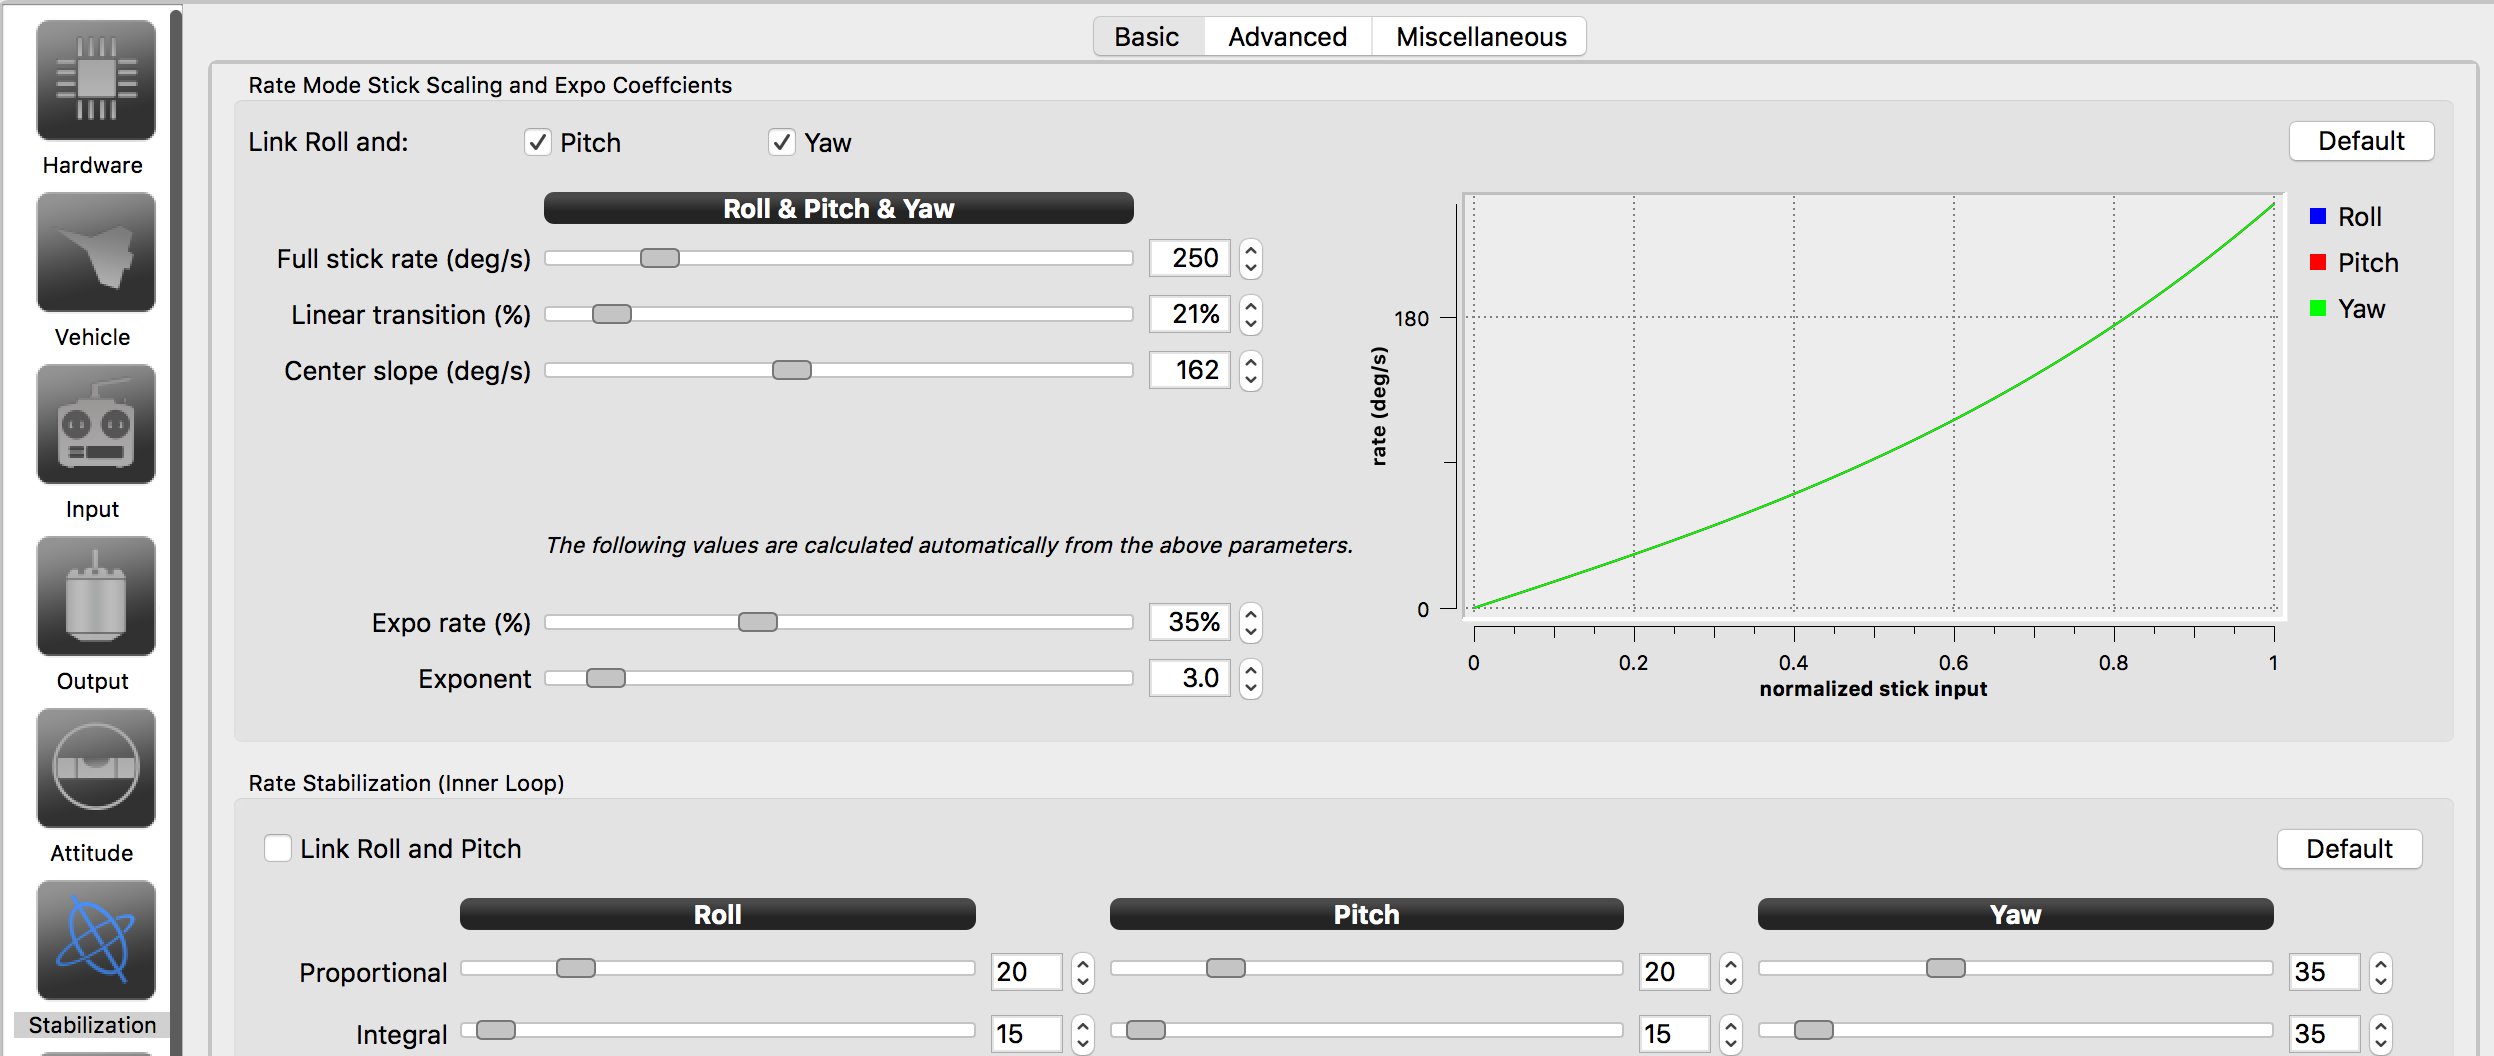
Task: Open the Vehicle configuration page
Action: (95, 253)
